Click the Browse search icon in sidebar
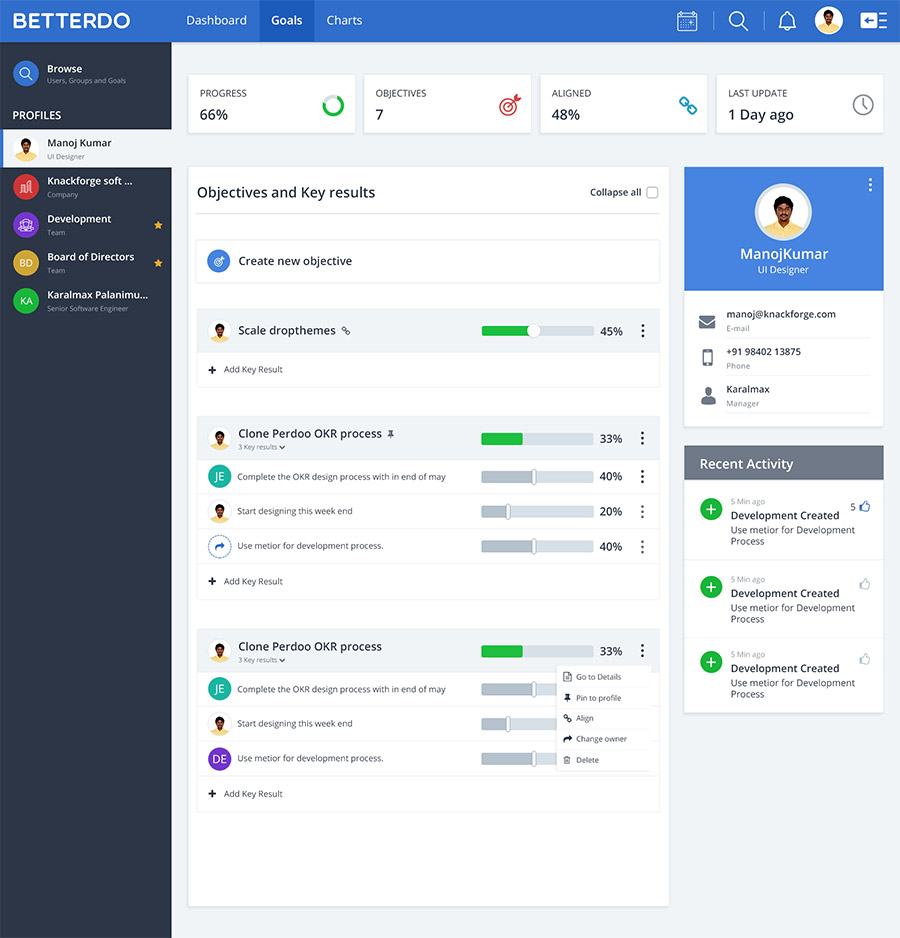Viewport: 900px width, 938px height. [x=26, y=74]
